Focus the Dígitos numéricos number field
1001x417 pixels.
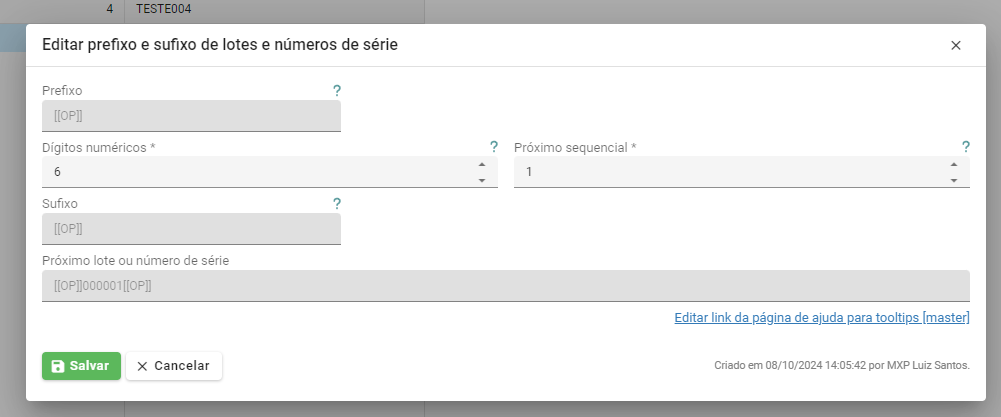255,172
